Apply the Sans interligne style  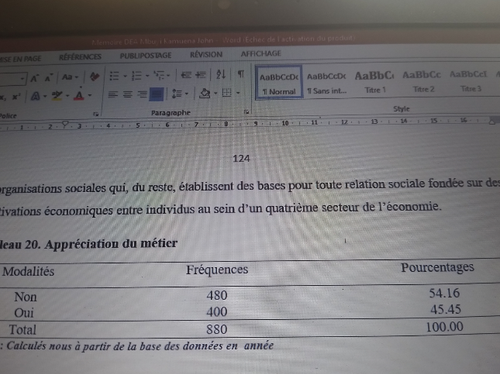[327, 83]
